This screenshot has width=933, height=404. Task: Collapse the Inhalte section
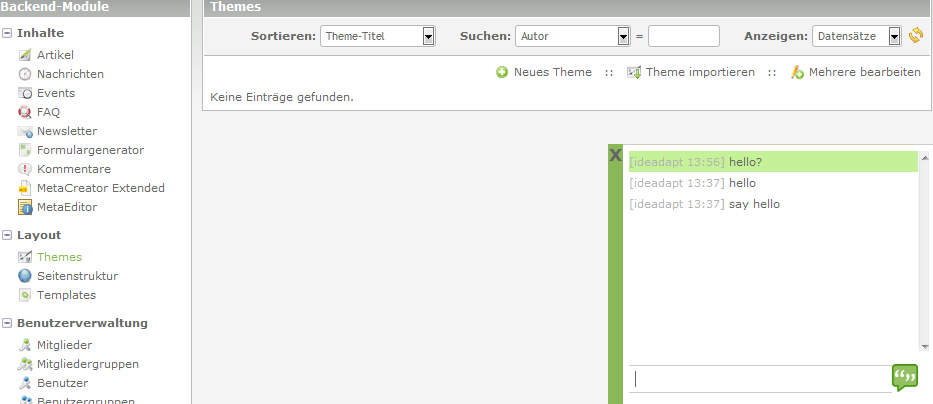point(7,33)
